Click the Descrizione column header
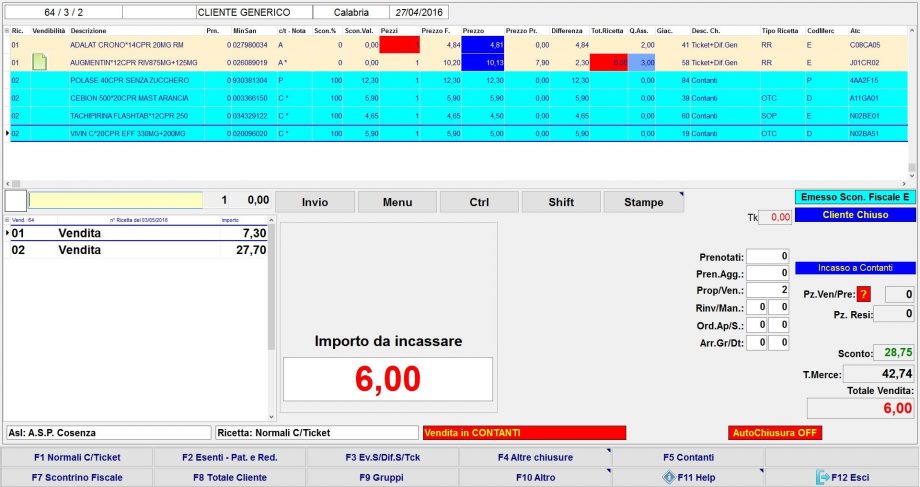 (89, 31)
